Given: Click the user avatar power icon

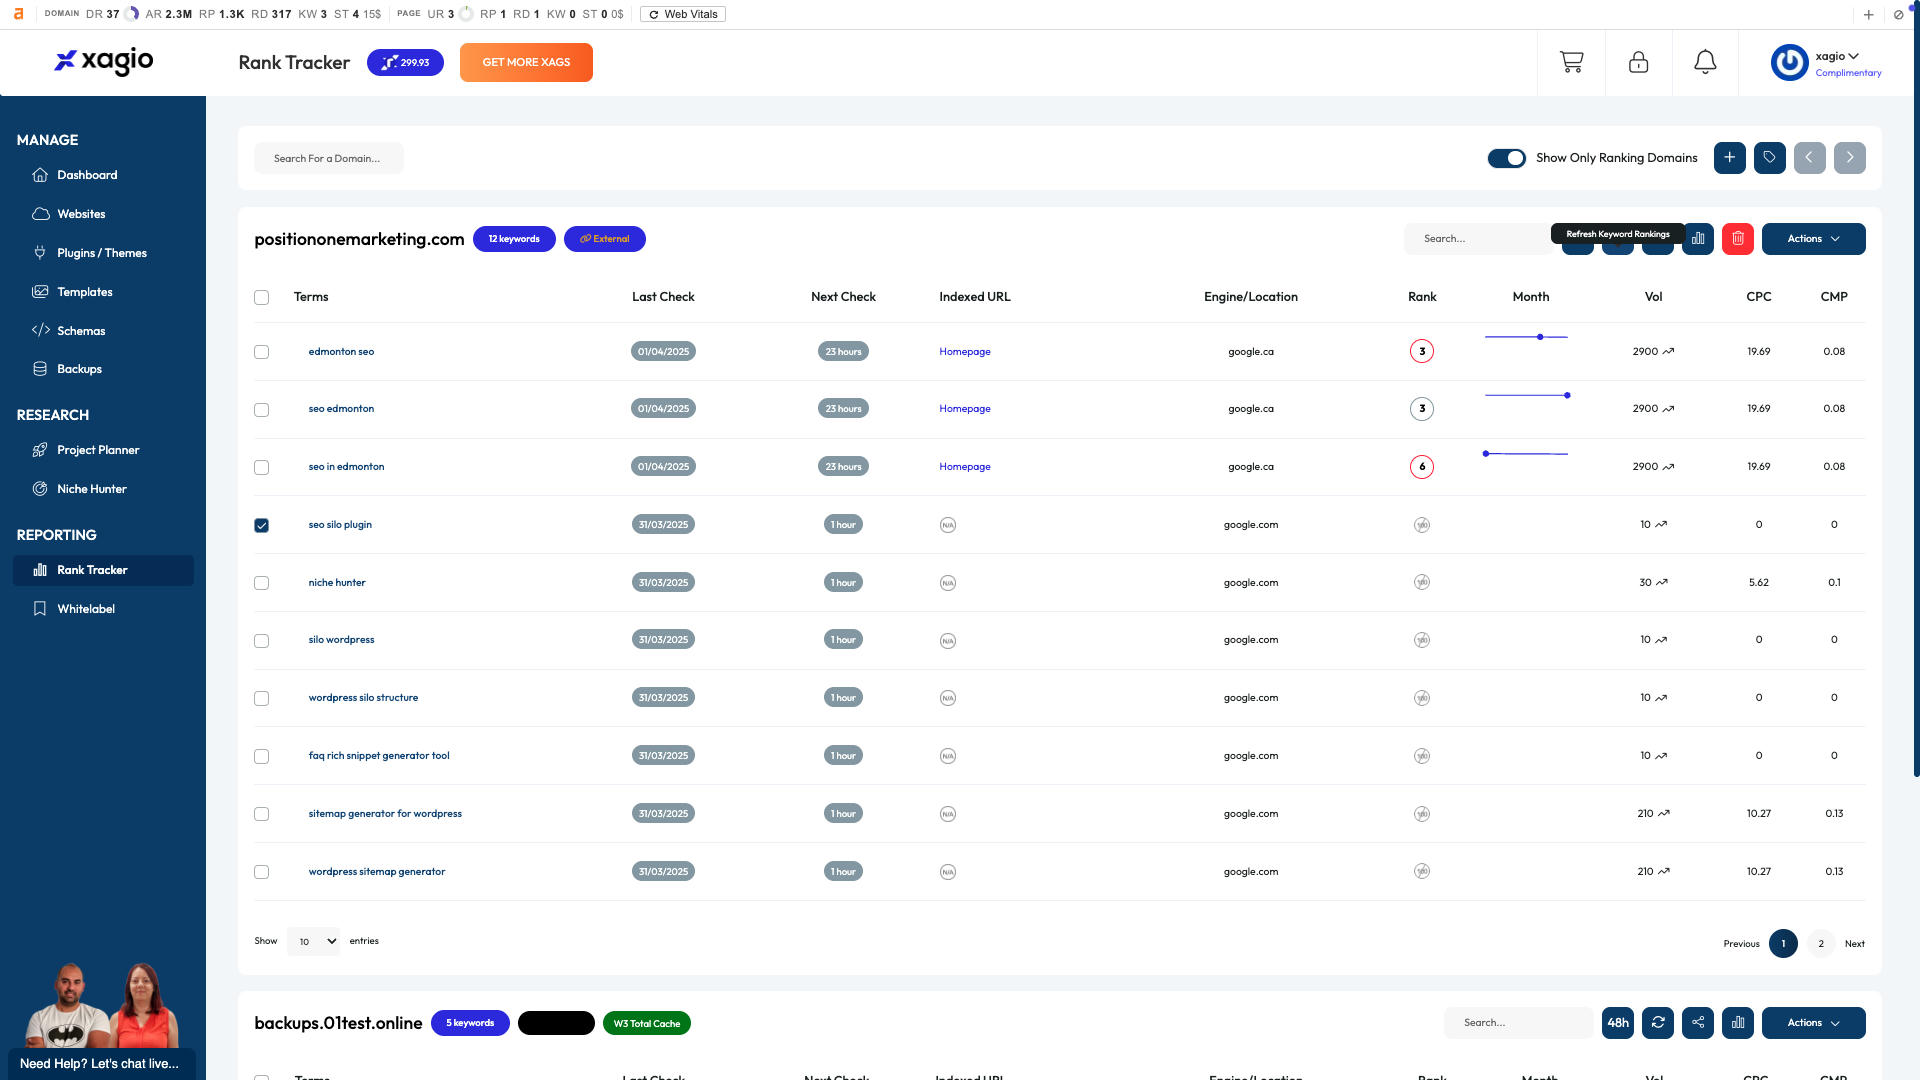Looking at the screenshot, I should tap(1789, 62).
